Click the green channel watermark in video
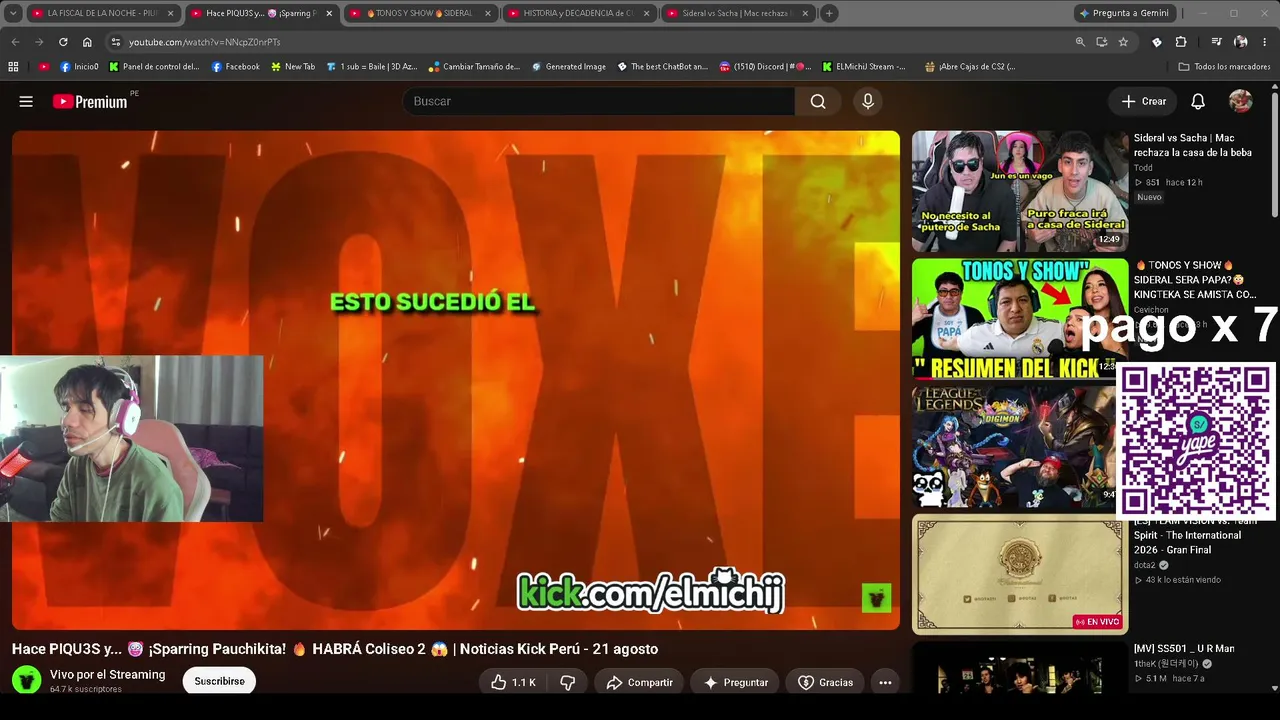This screenshot has height=720, width=1280. tap(876, 598)
